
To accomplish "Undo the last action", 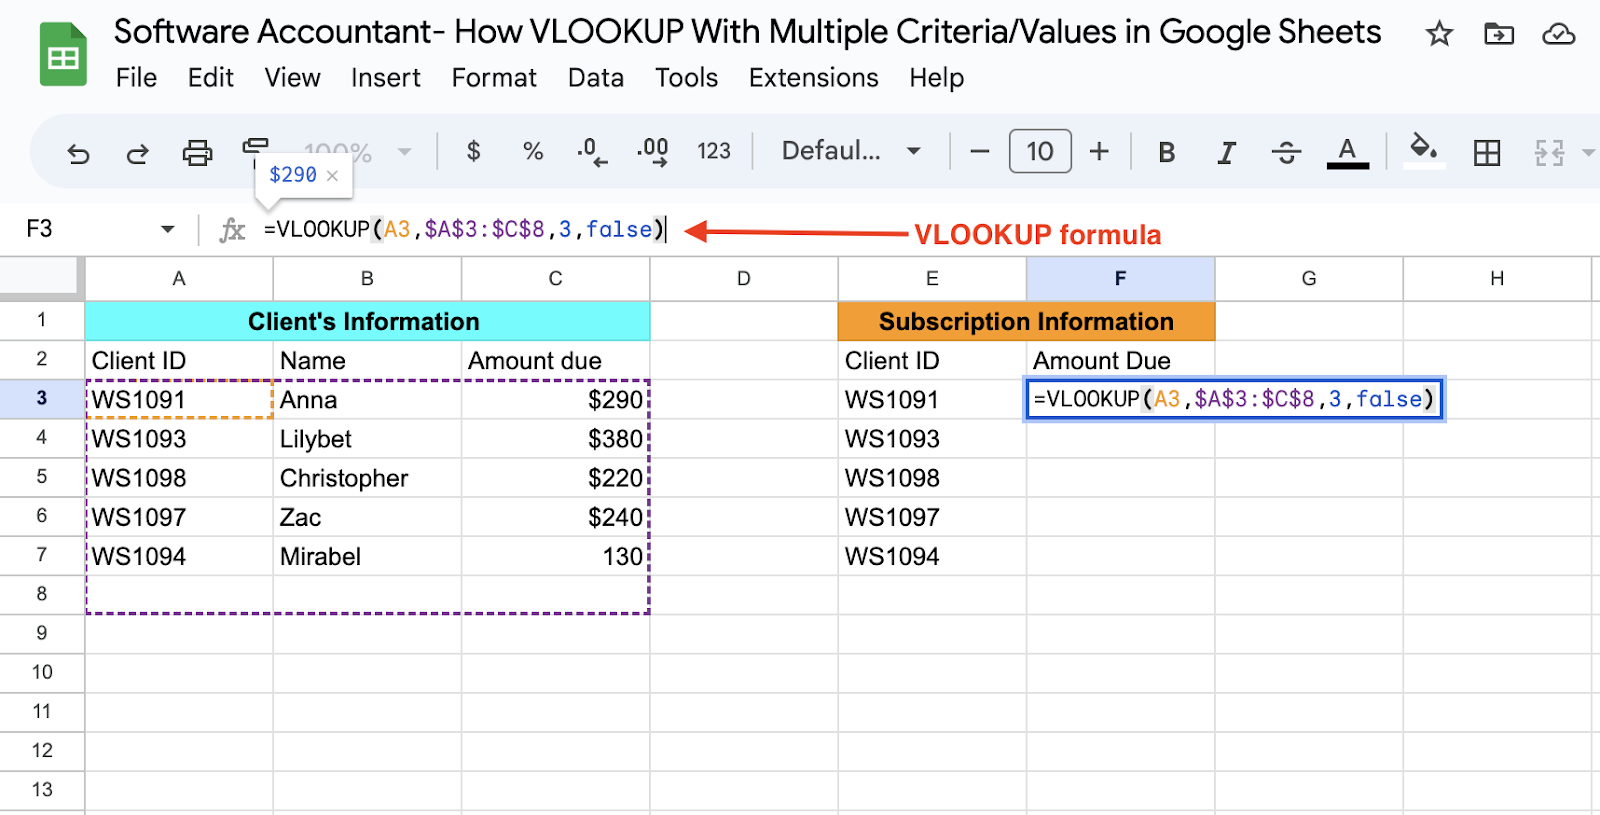I will (x=78, y=152).
